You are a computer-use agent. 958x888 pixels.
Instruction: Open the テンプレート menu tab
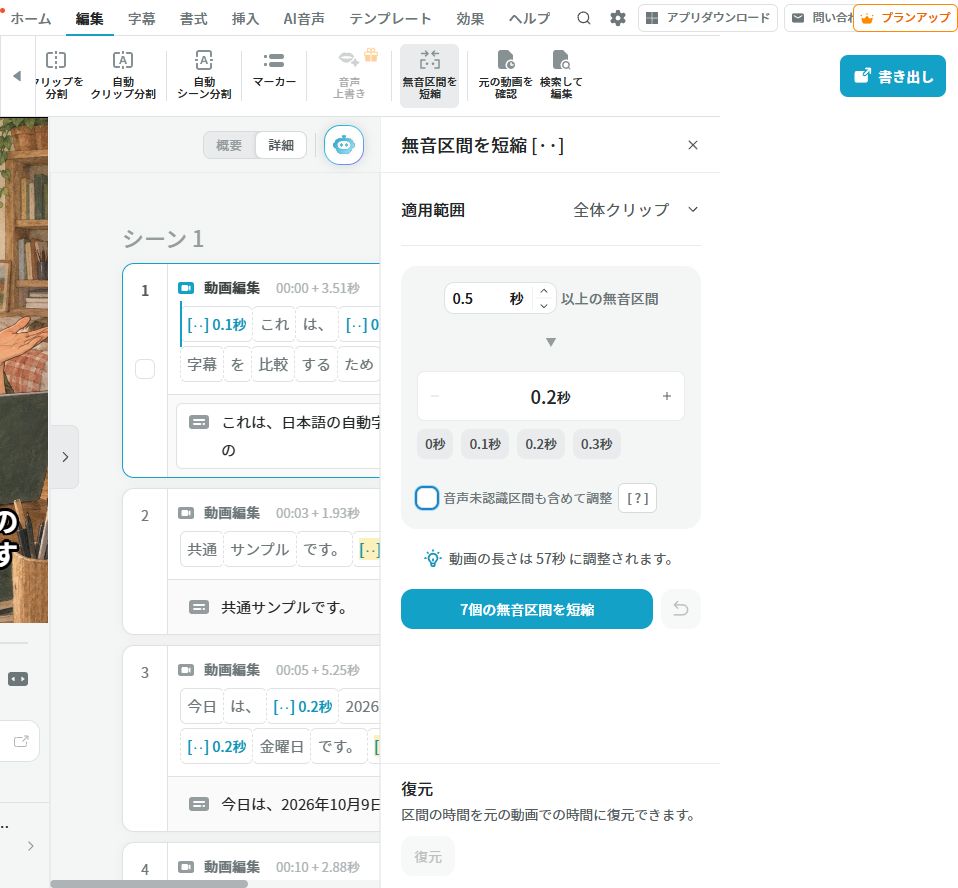[x=390, y=18]
